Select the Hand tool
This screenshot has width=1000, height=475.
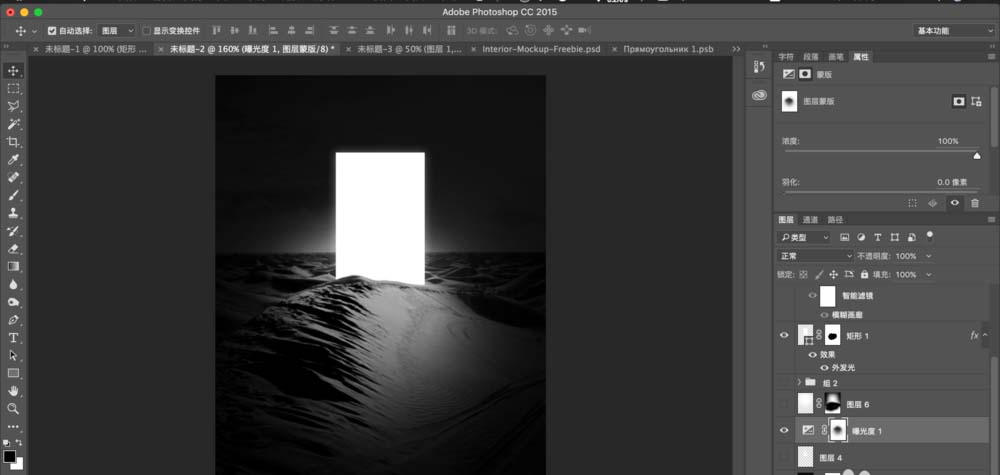click(13, 391)
